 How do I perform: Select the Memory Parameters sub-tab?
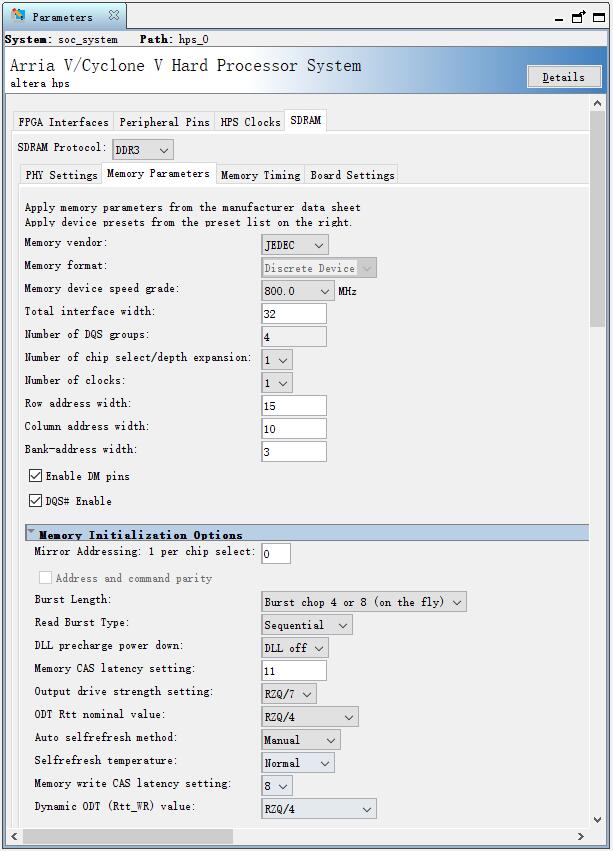click(x=158, y=173)
